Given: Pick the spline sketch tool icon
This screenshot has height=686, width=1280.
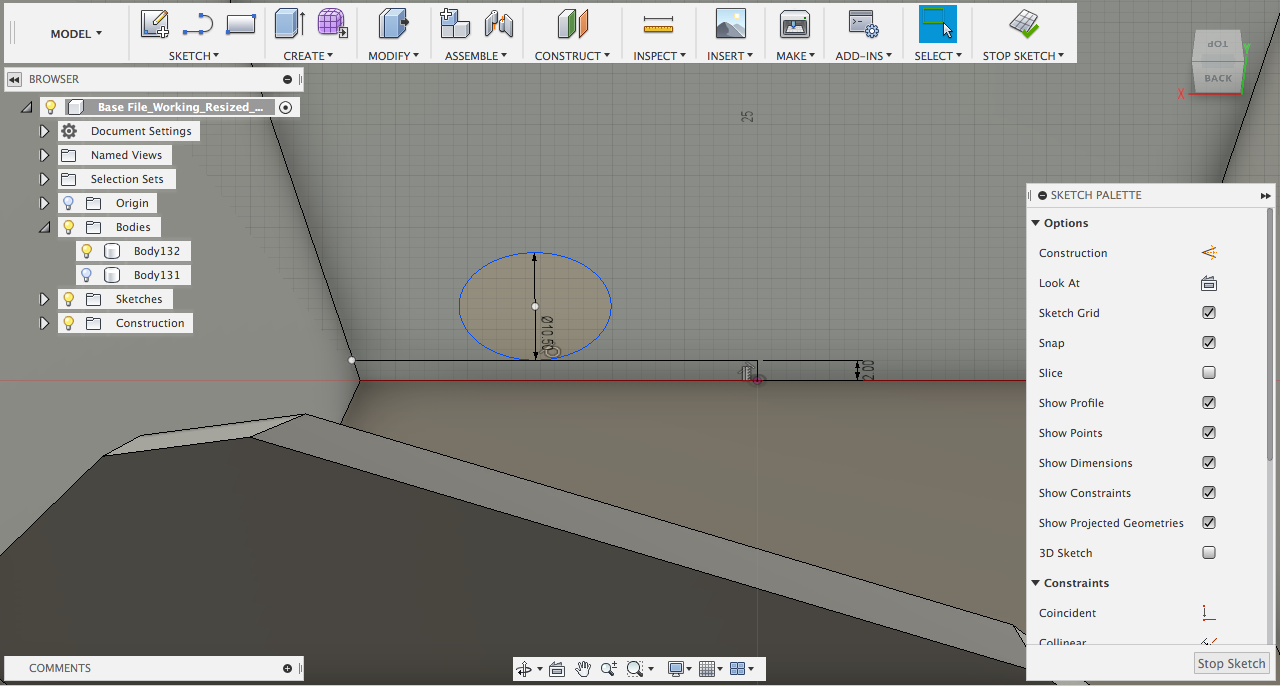Looking at the screenshot, I should click(198, 24).
